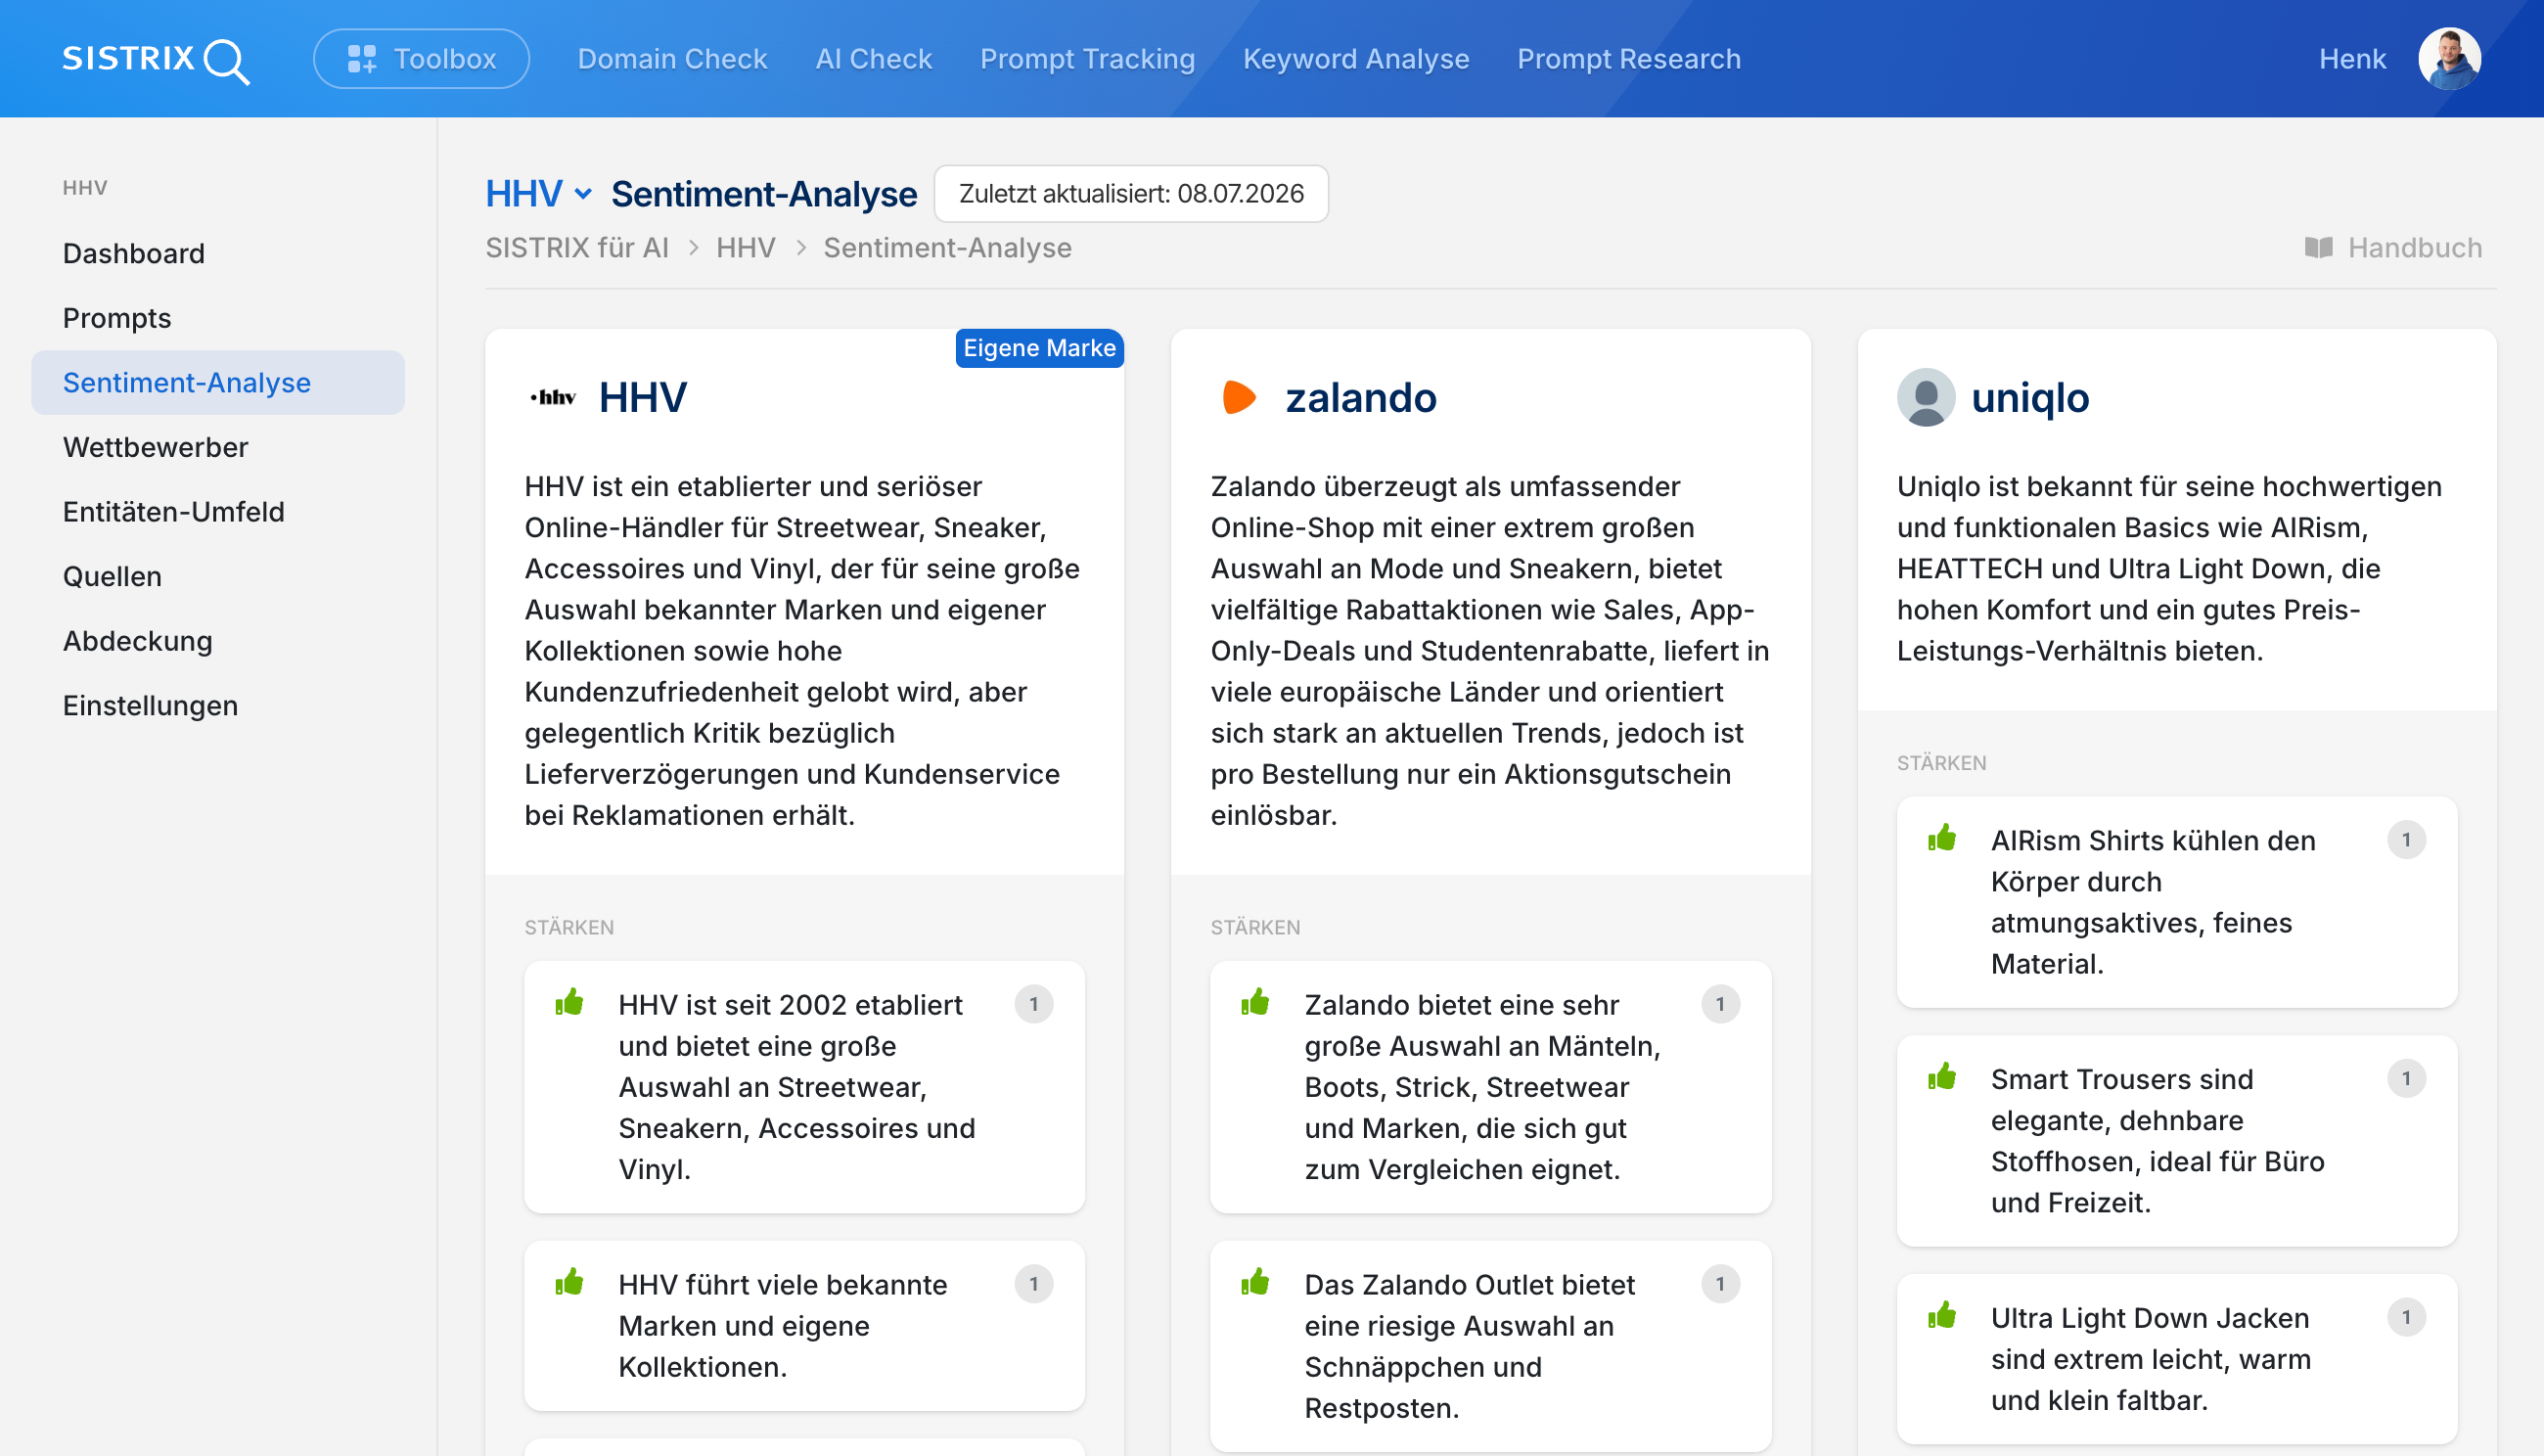Click count badge on 'HHV führt viele bekannte Marken'
The width and height of the screenshot is (2544, 1456).
click(x=1034, y=1285)
